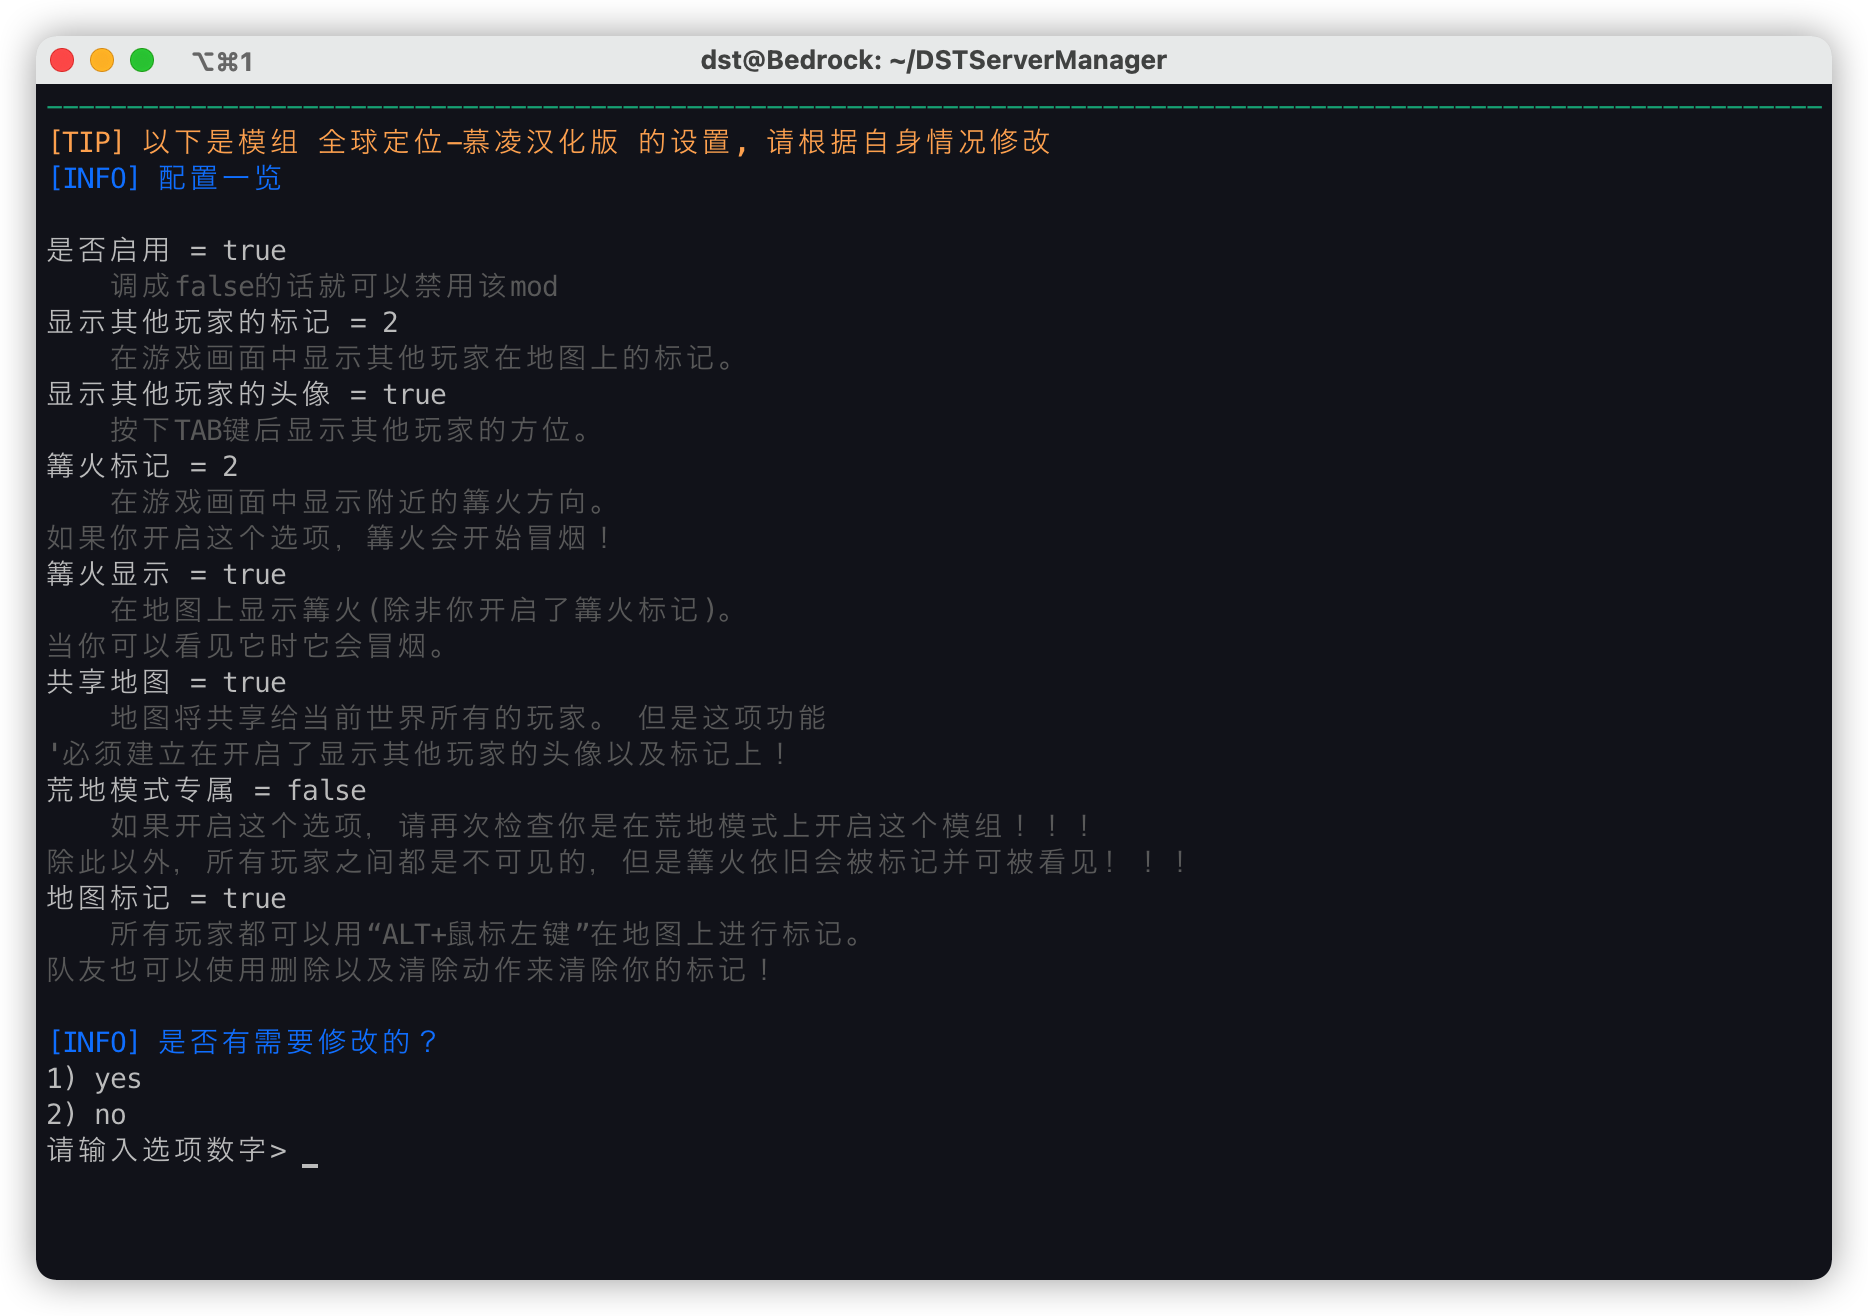The width and height of the screenshot is (1868, 1316).
Task: Click description mentioning ALT+鼠标左键
Action: click(487, 934)
